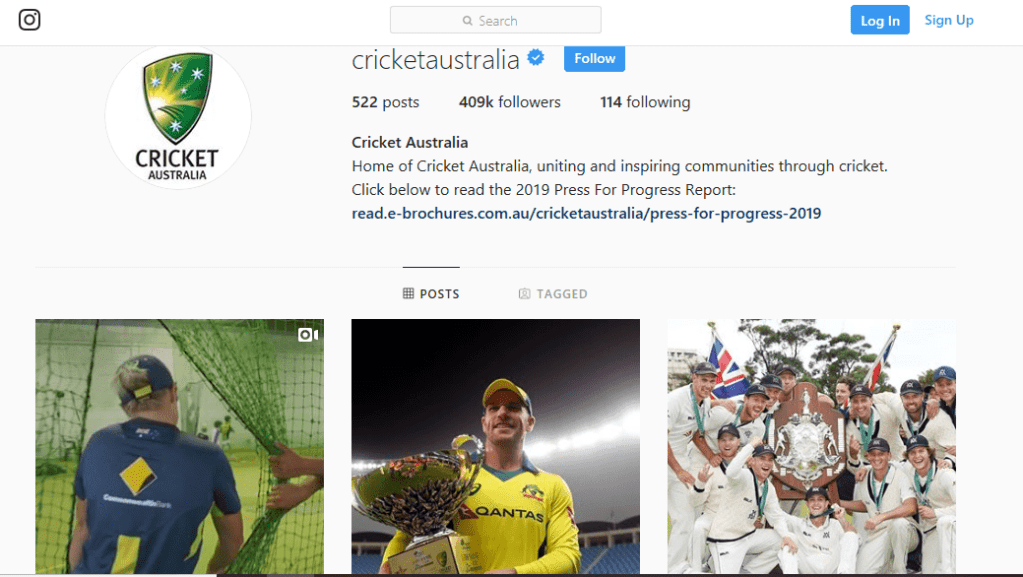Open the player with trophy post

pos(496,446)
